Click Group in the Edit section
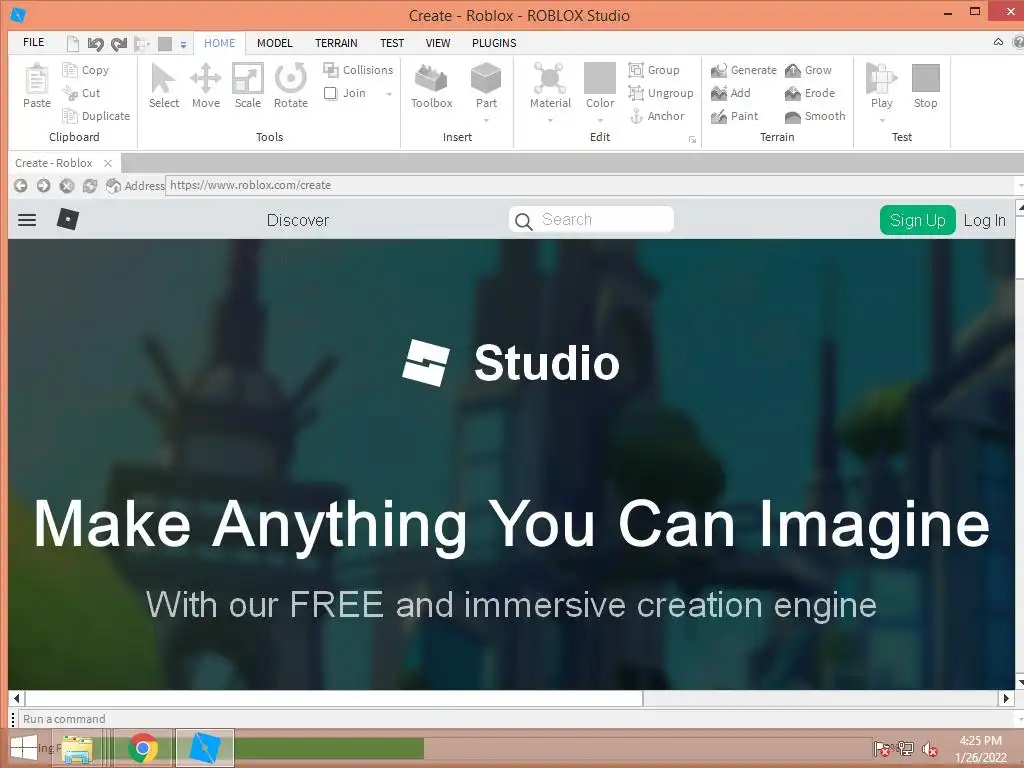This screenshot has height=768, width=1024. click(654, 70)
